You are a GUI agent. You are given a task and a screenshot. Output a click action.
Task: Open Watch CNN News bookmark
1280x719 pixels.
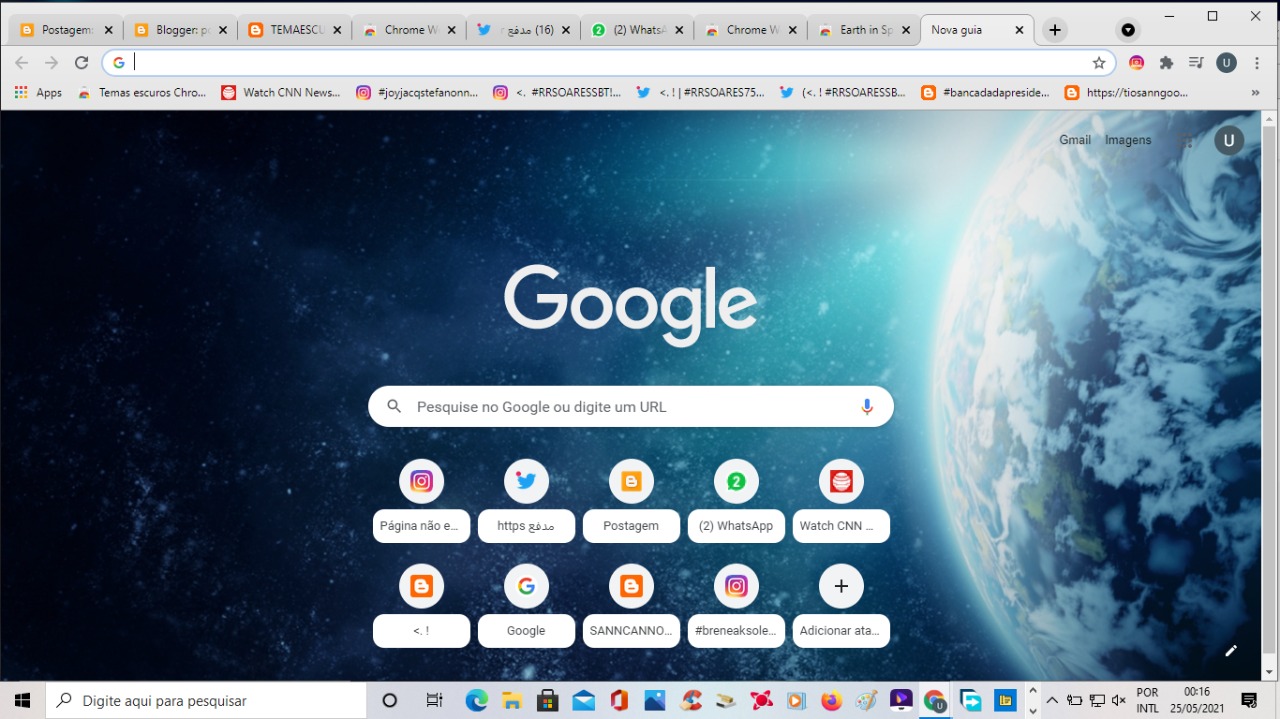click(x=280, y=92)
